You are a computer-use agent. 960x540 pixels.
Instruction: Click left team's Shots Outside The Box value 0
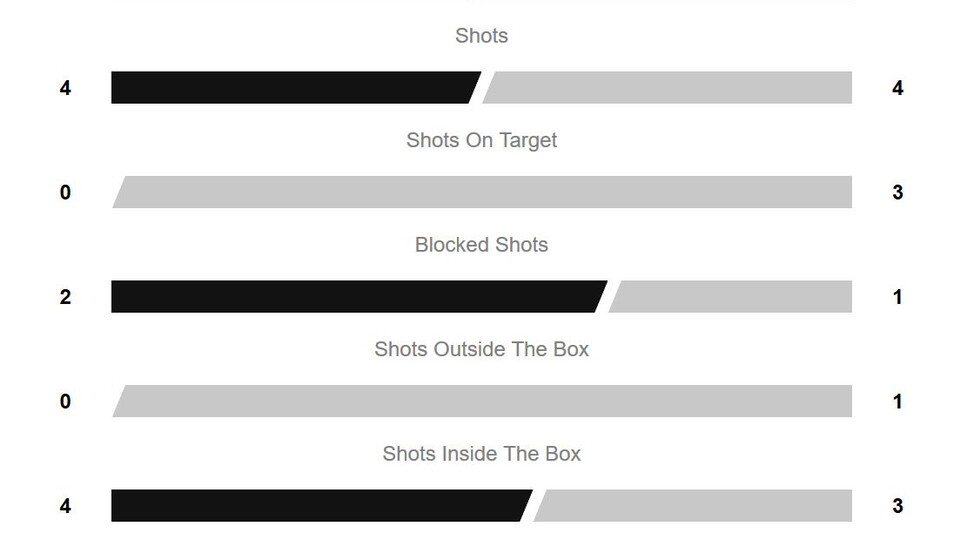coord(65,401)
